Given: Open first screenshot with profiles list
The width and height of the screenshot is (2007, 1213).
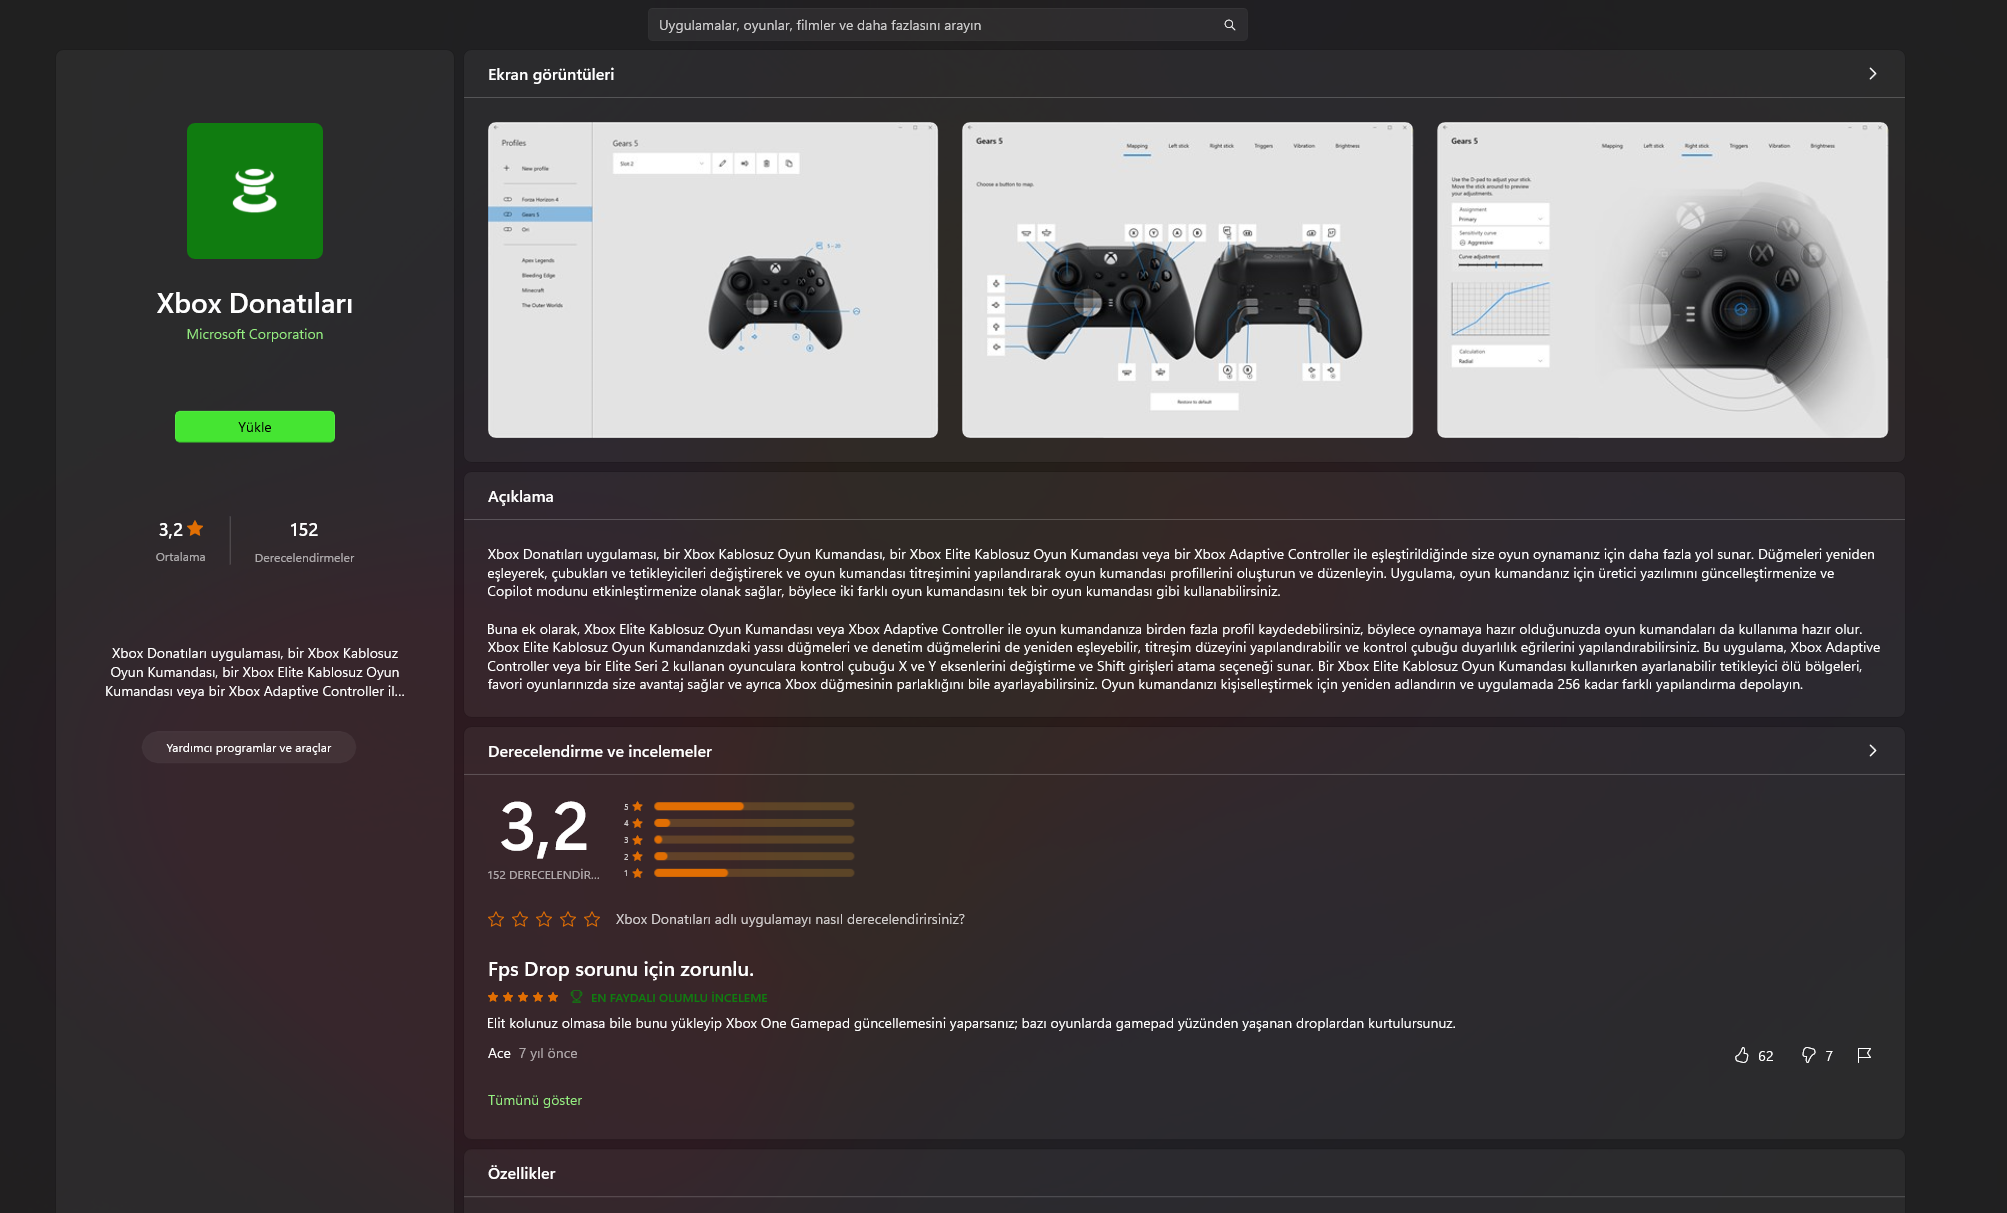Looking at the screenshot, I should [713, 280].
